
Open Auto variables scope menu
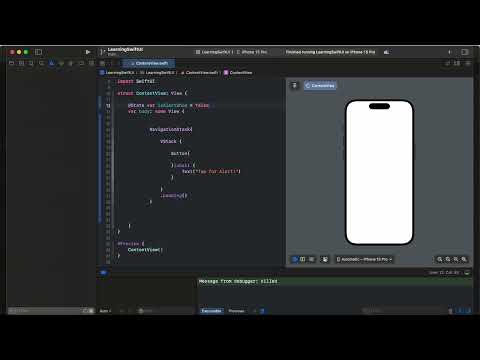point(105,311)
